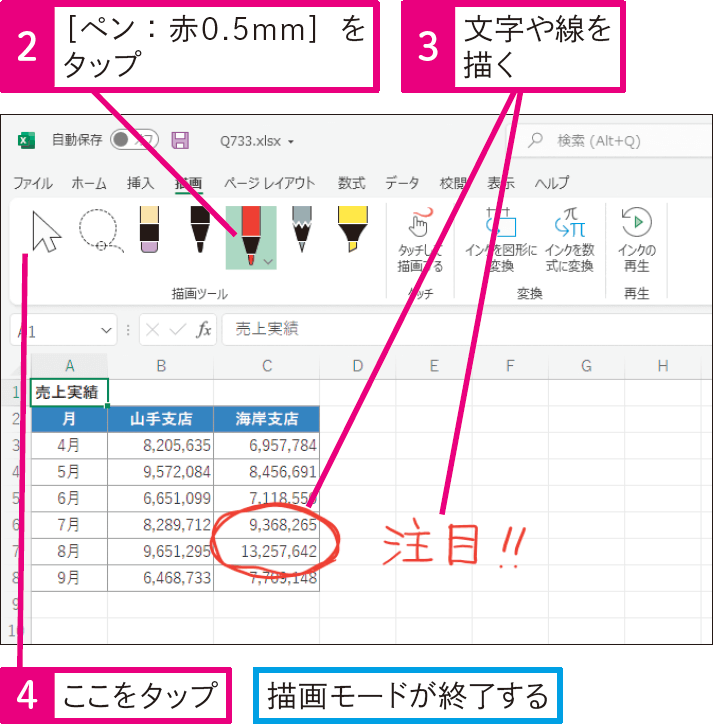This screenshot has width=713, height=724.
Task: Start Ink Replay
Action: (636, 240)
